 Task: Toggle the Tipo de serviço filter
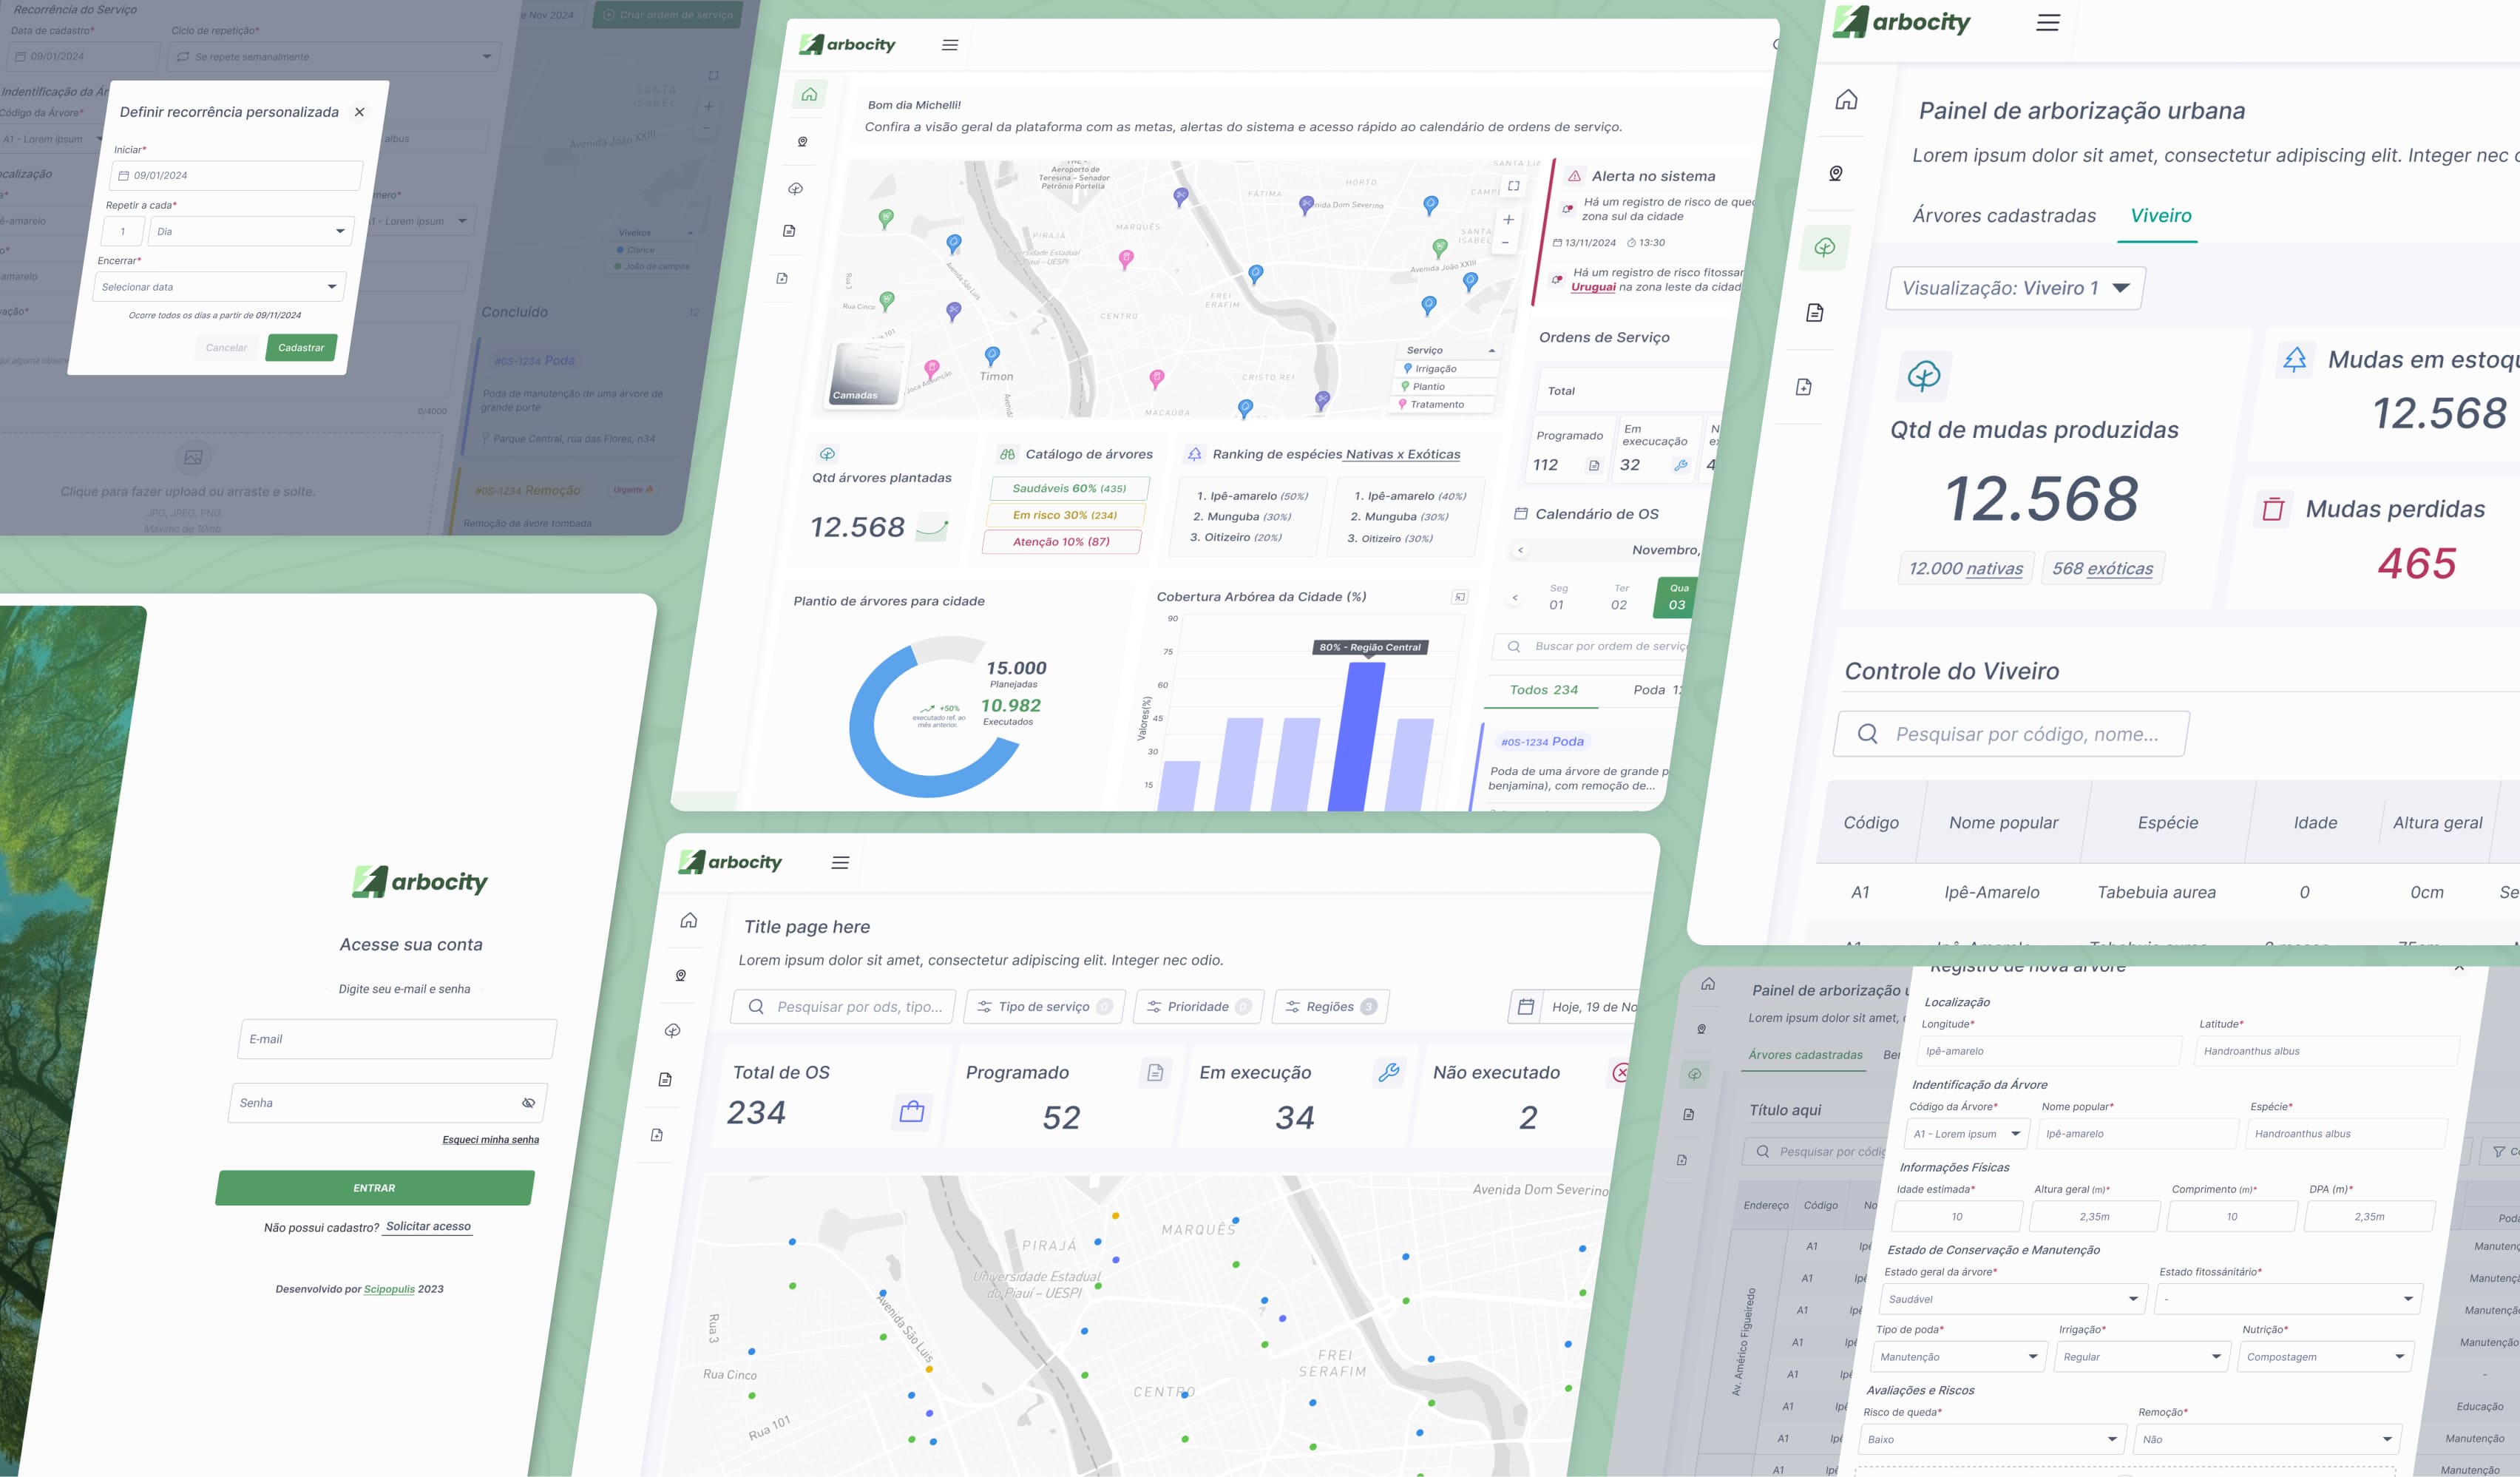point(1044,1007)
